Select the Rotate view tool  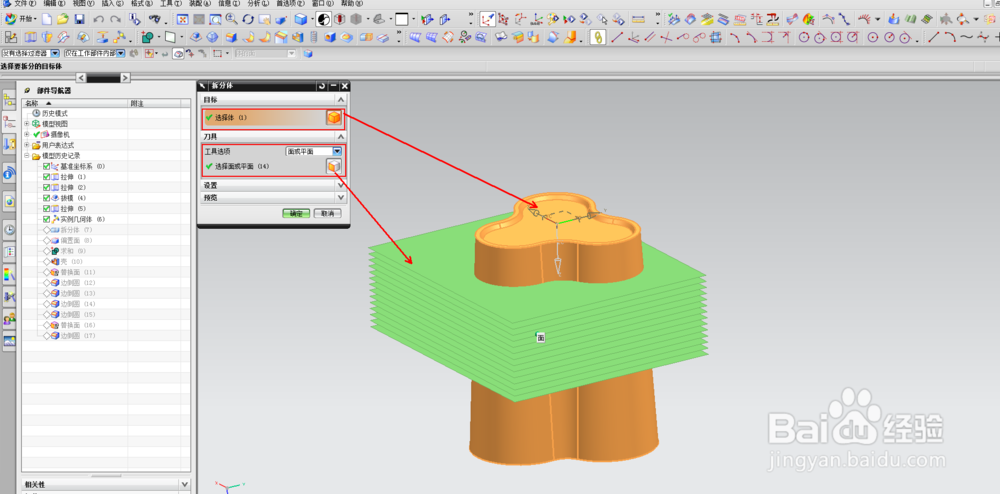tap(248, 19)
